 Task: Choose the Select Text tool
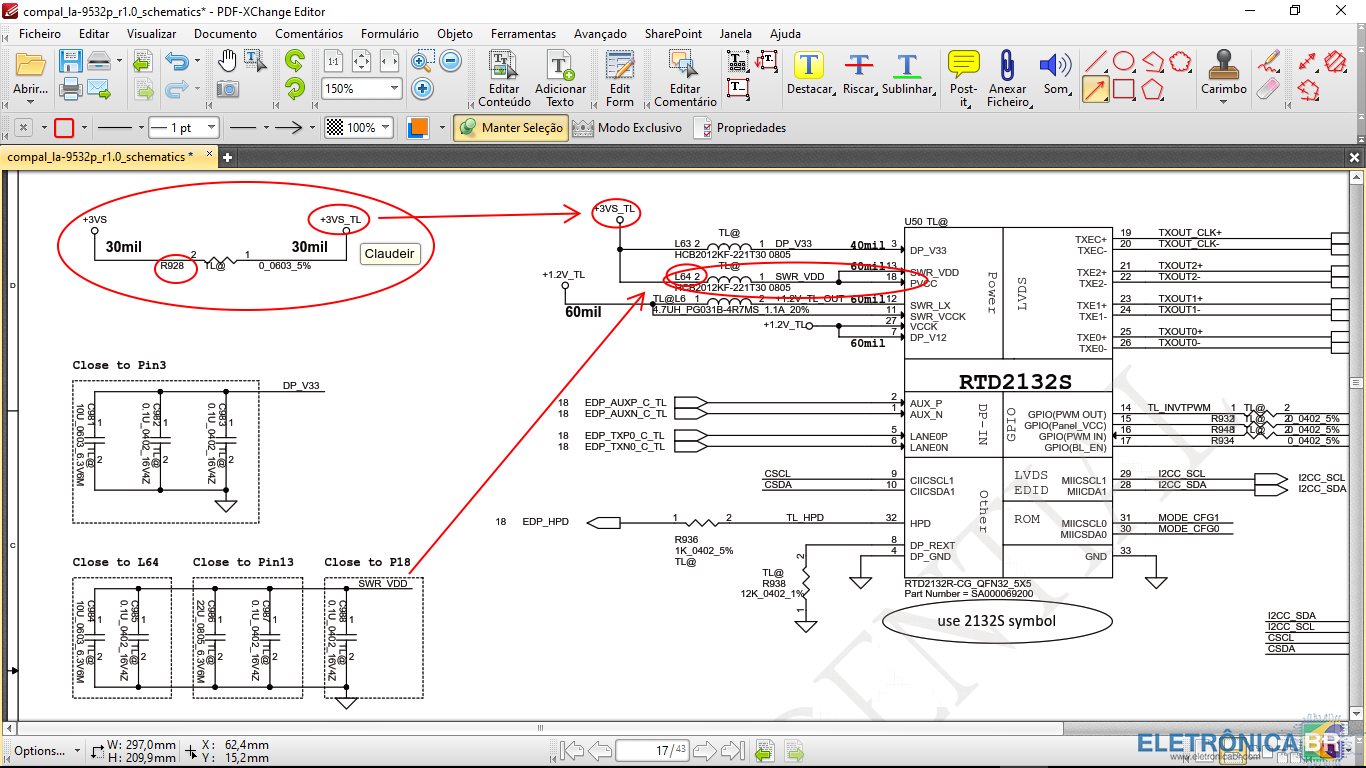(255, 62)
